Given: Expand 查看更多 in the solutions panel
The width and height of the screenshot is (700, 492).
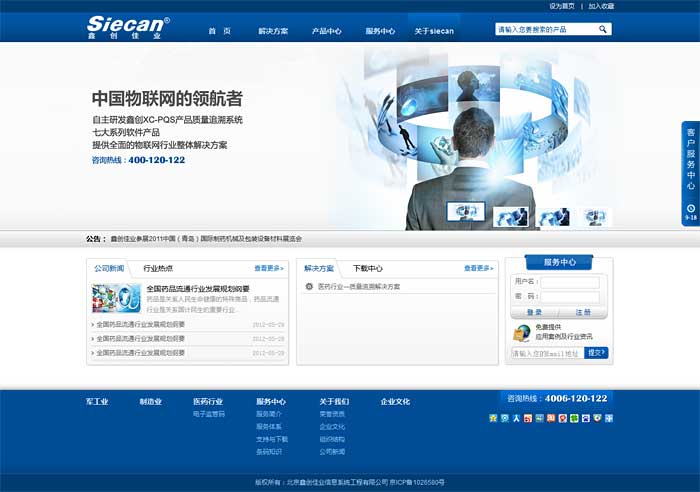Looking at the screenshot, I should pyautogui.click(x=478, y=268).
